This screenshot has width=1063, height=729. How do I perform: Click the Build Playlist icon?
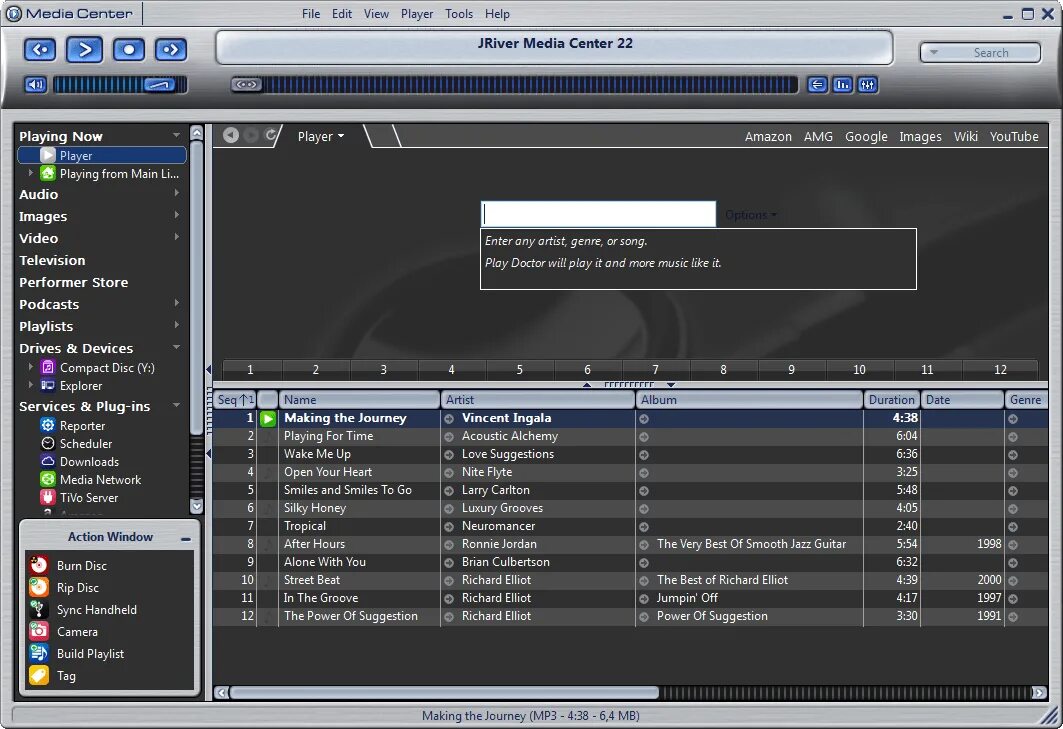[39, 653]
